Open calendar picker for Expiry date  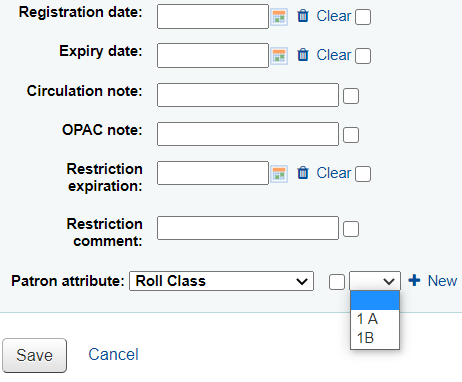tap(279, 56)
